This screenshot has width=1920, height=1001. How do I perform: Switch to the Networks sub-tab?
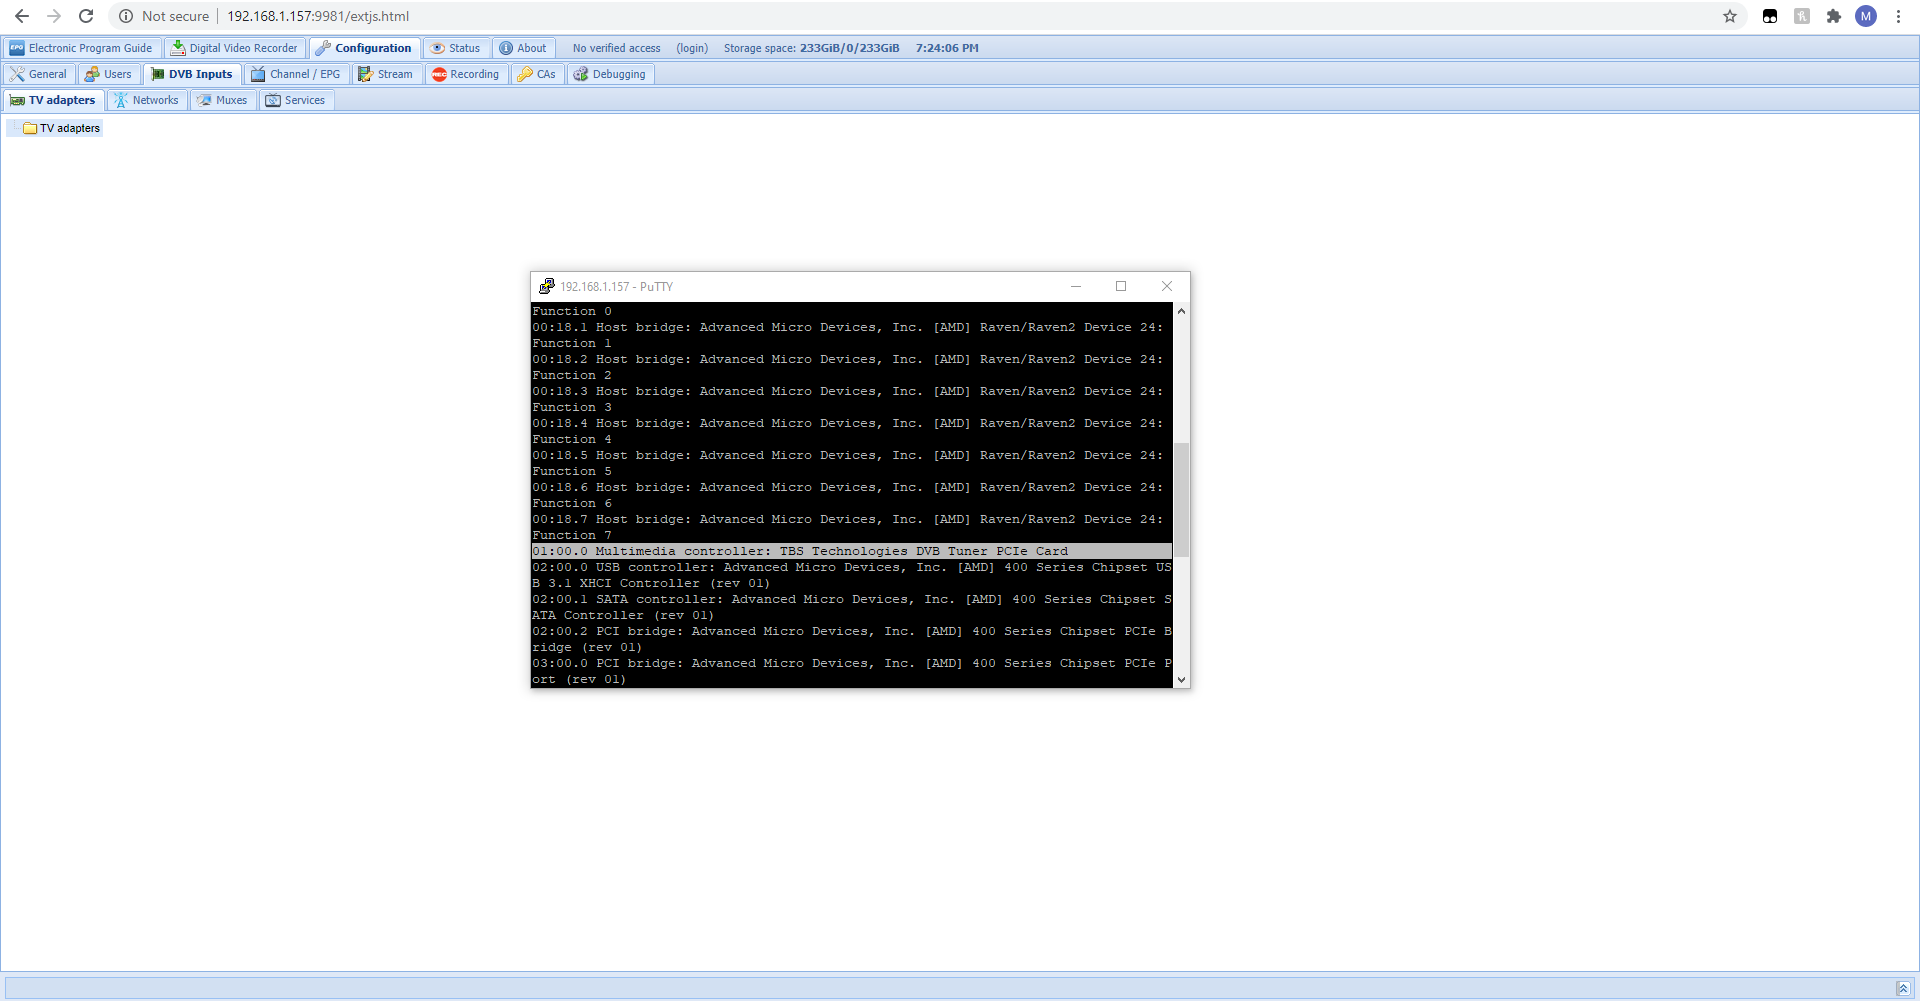(146, 100)
